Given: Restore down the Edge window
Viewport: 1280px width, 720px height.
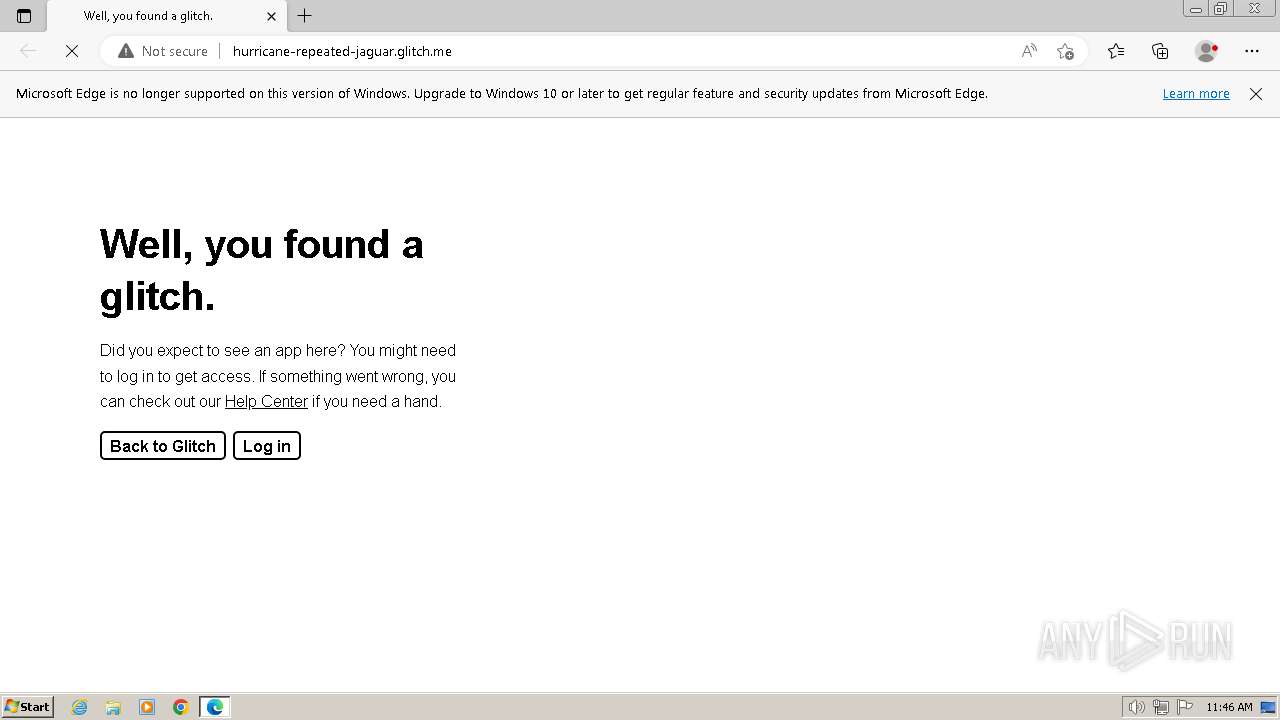Looking at the screenshot, I should (x=1221, y=9).
